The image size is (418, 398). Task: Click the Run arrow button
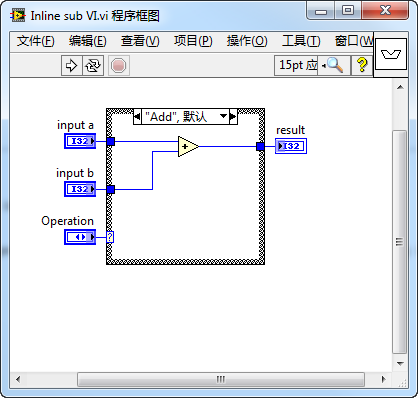pos(71,65)
